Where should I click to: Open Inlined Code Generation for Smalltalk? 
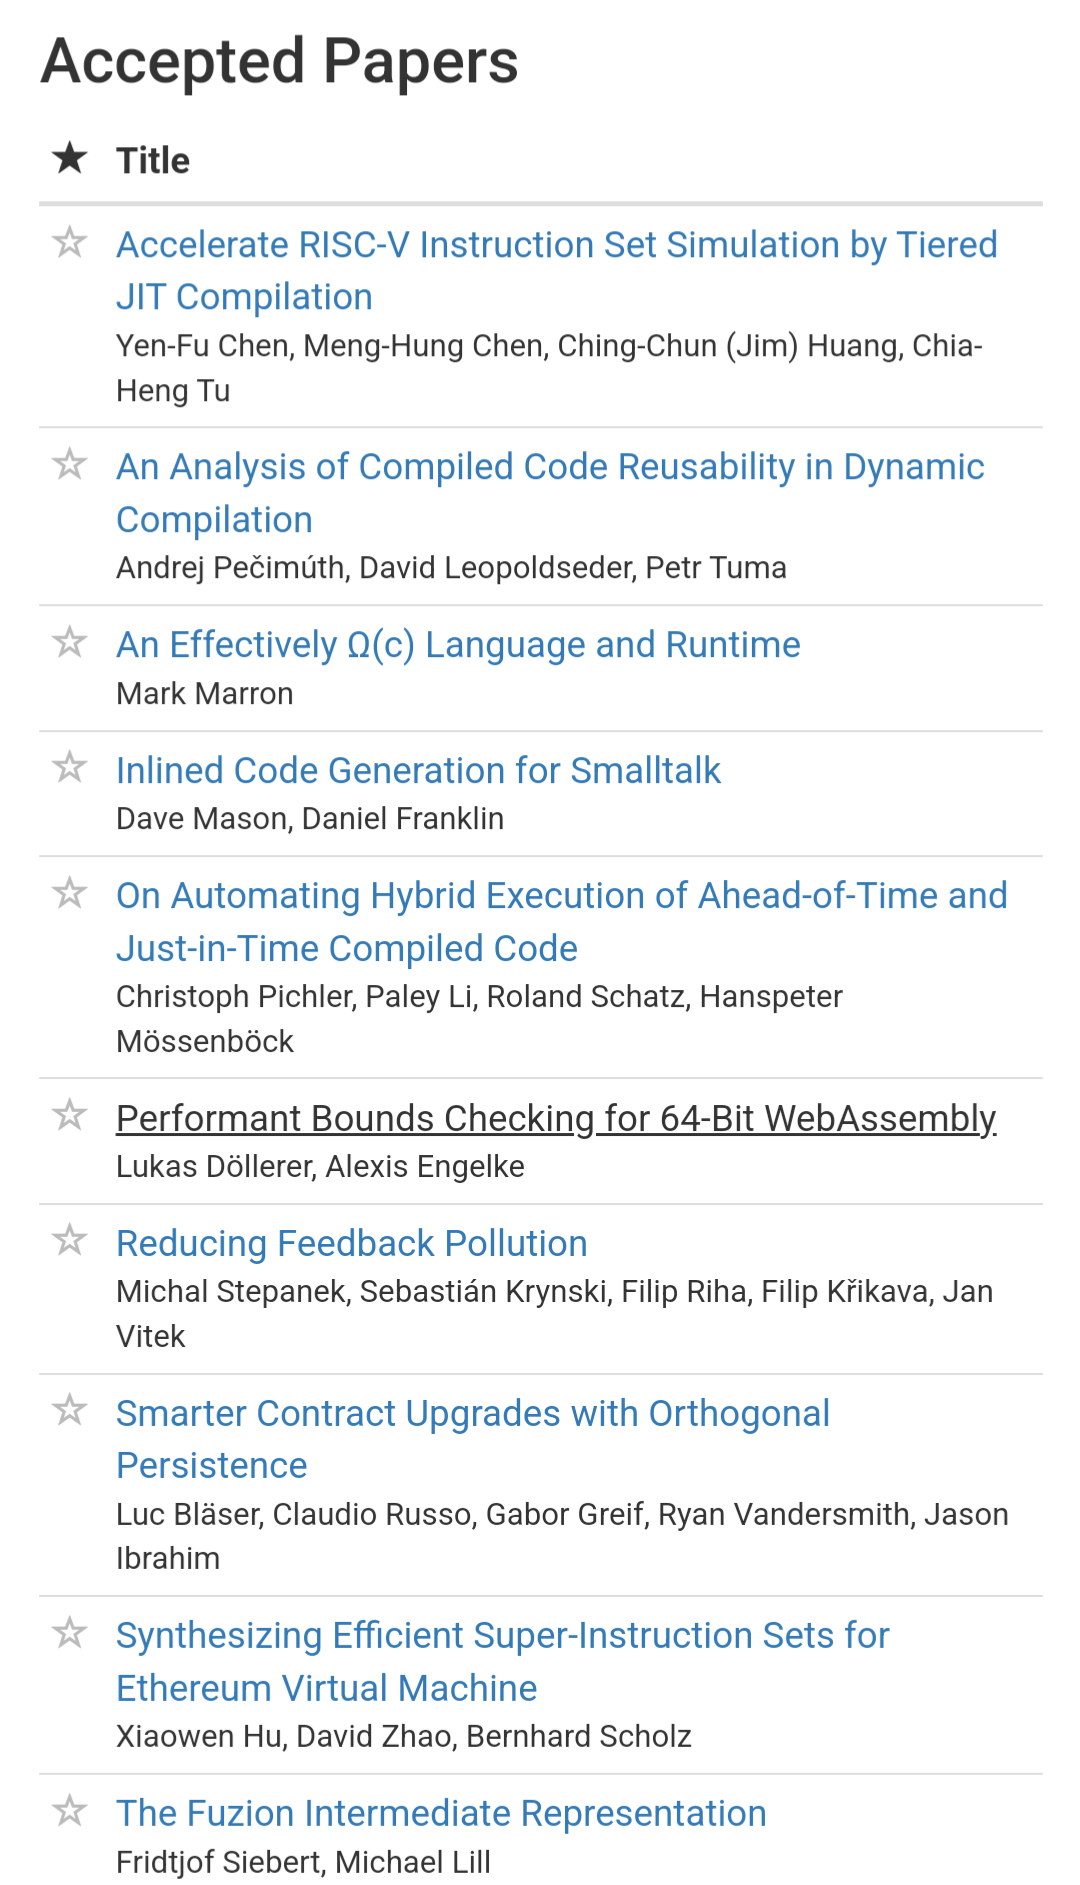418,771
